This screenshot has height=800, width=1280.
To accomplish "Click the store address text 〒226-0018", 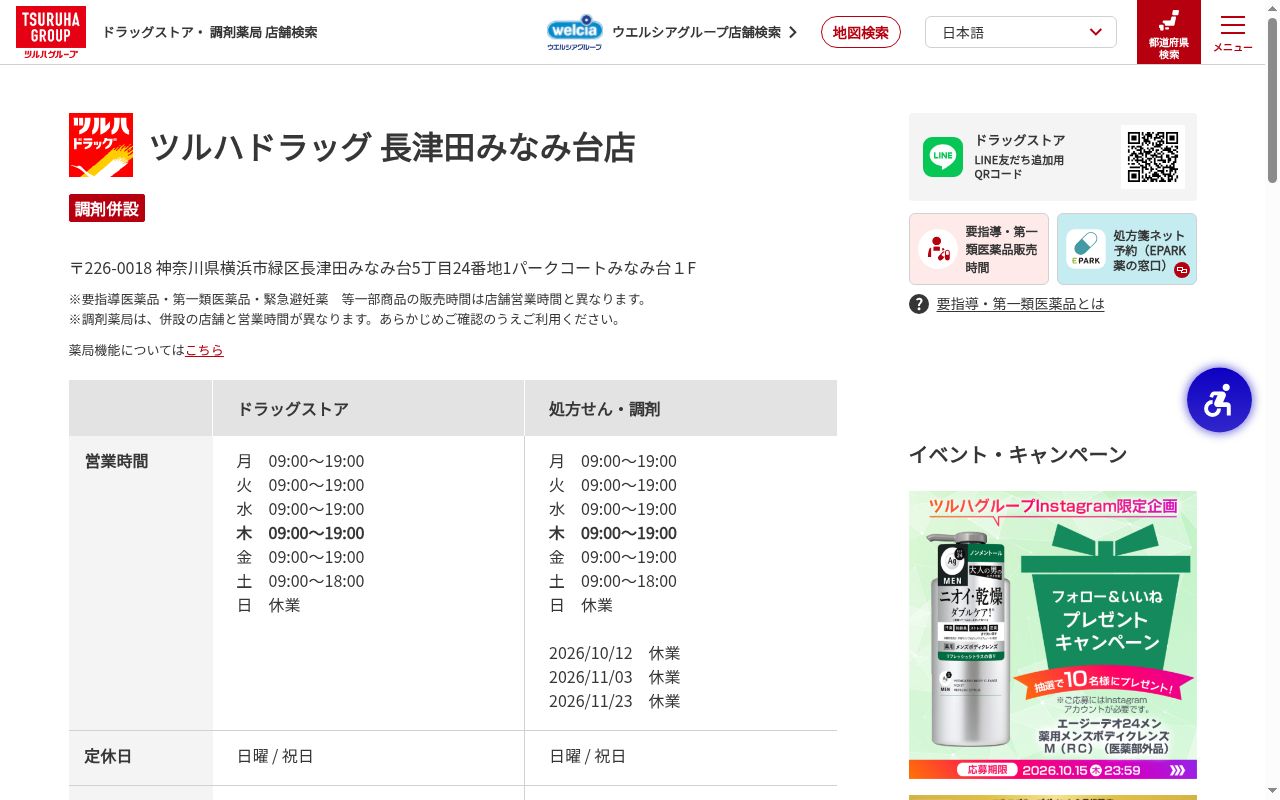I will point(383,268).
